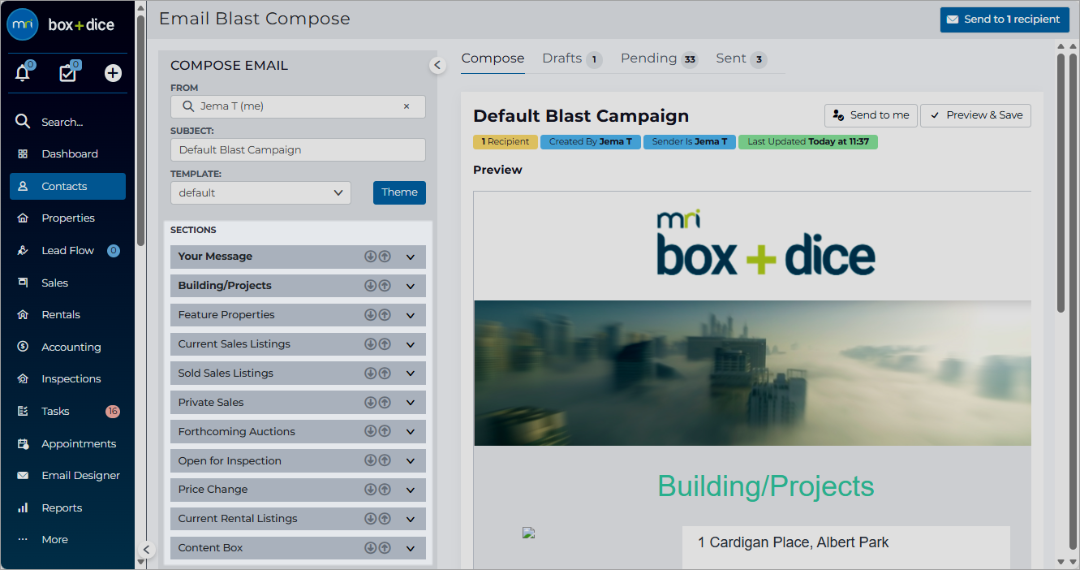Move Open for Inspection section up
The image size is (1080, 570).
point(385,460)
